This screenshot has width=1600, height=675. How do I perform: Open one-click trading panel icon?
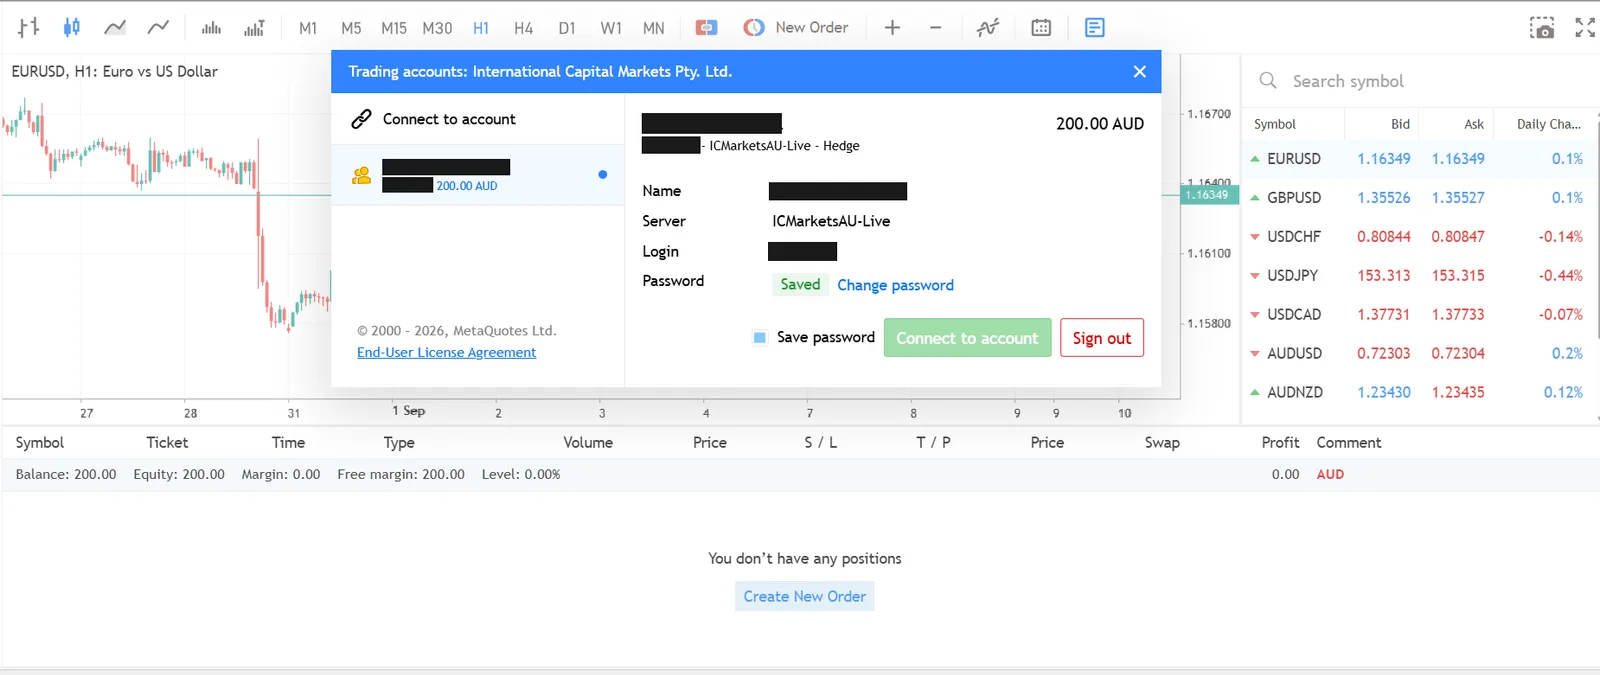tap(706, 28)
